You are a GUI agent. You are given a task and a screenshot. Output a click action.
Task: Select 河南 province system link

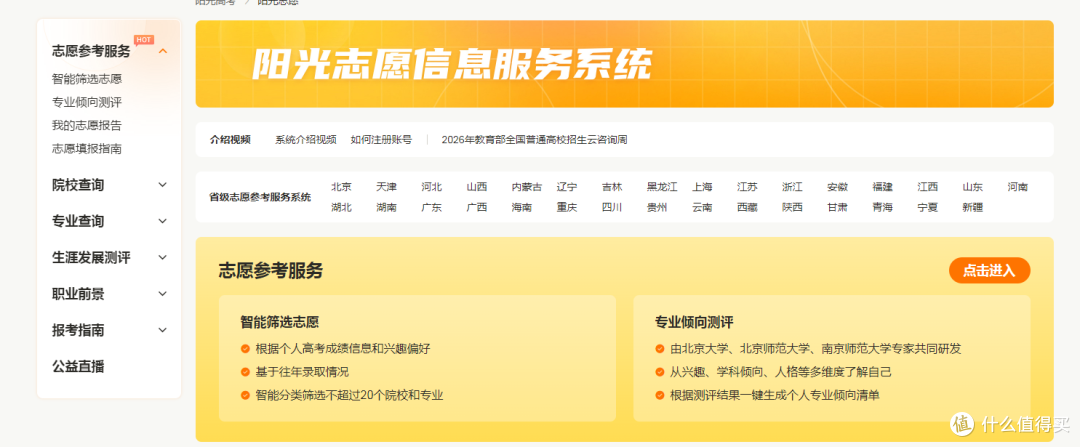1018,187
